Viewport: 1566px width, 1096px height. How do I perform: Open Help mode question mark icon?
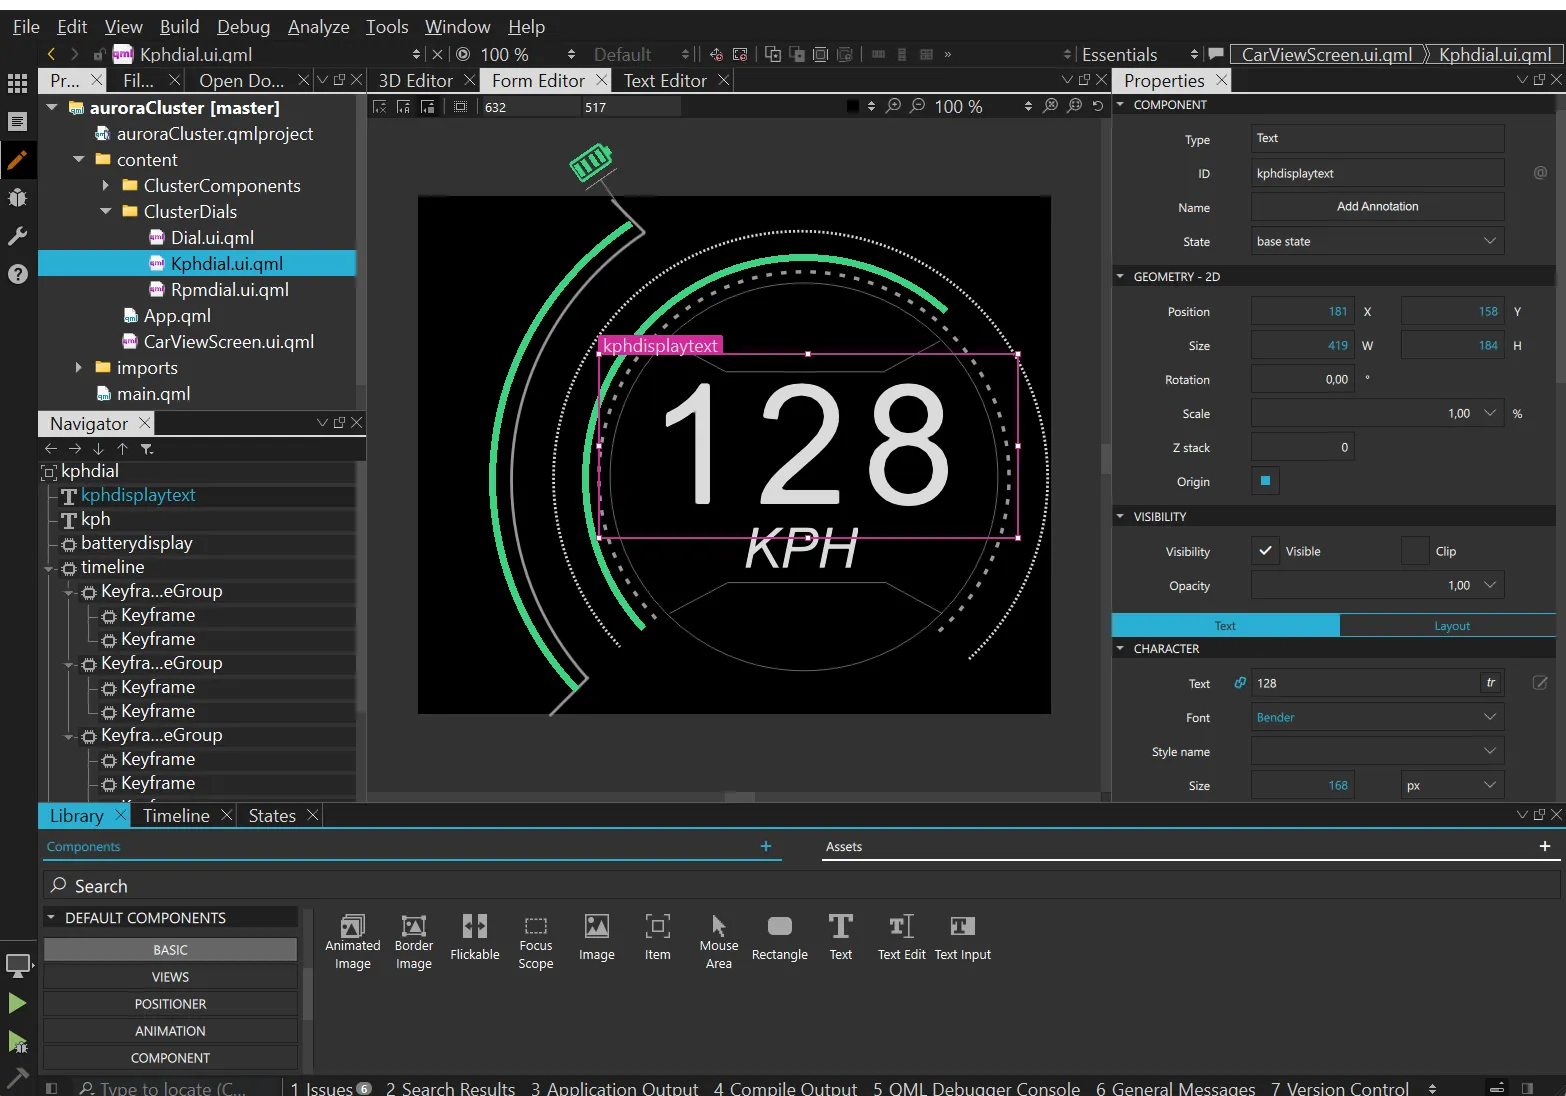coord(17,274)
